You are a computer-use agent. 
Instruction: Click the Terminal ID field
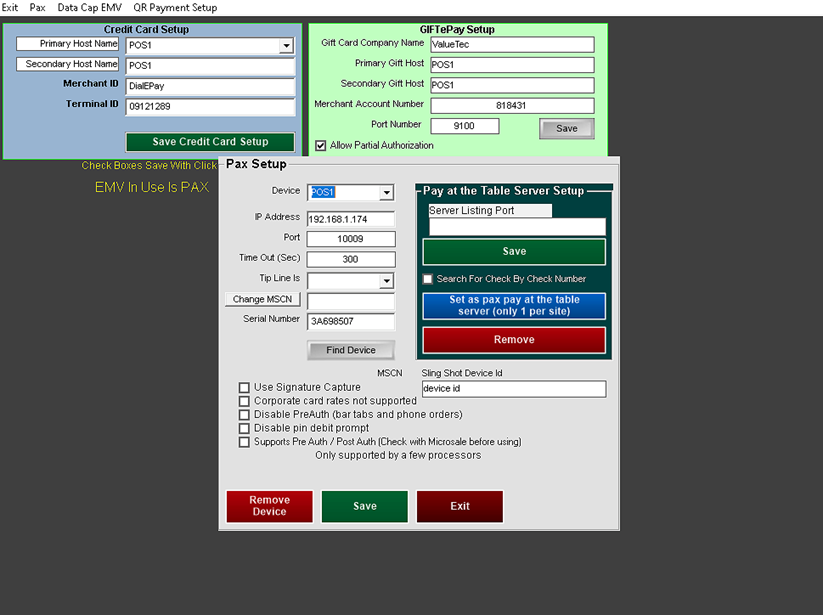pos(210,106)
